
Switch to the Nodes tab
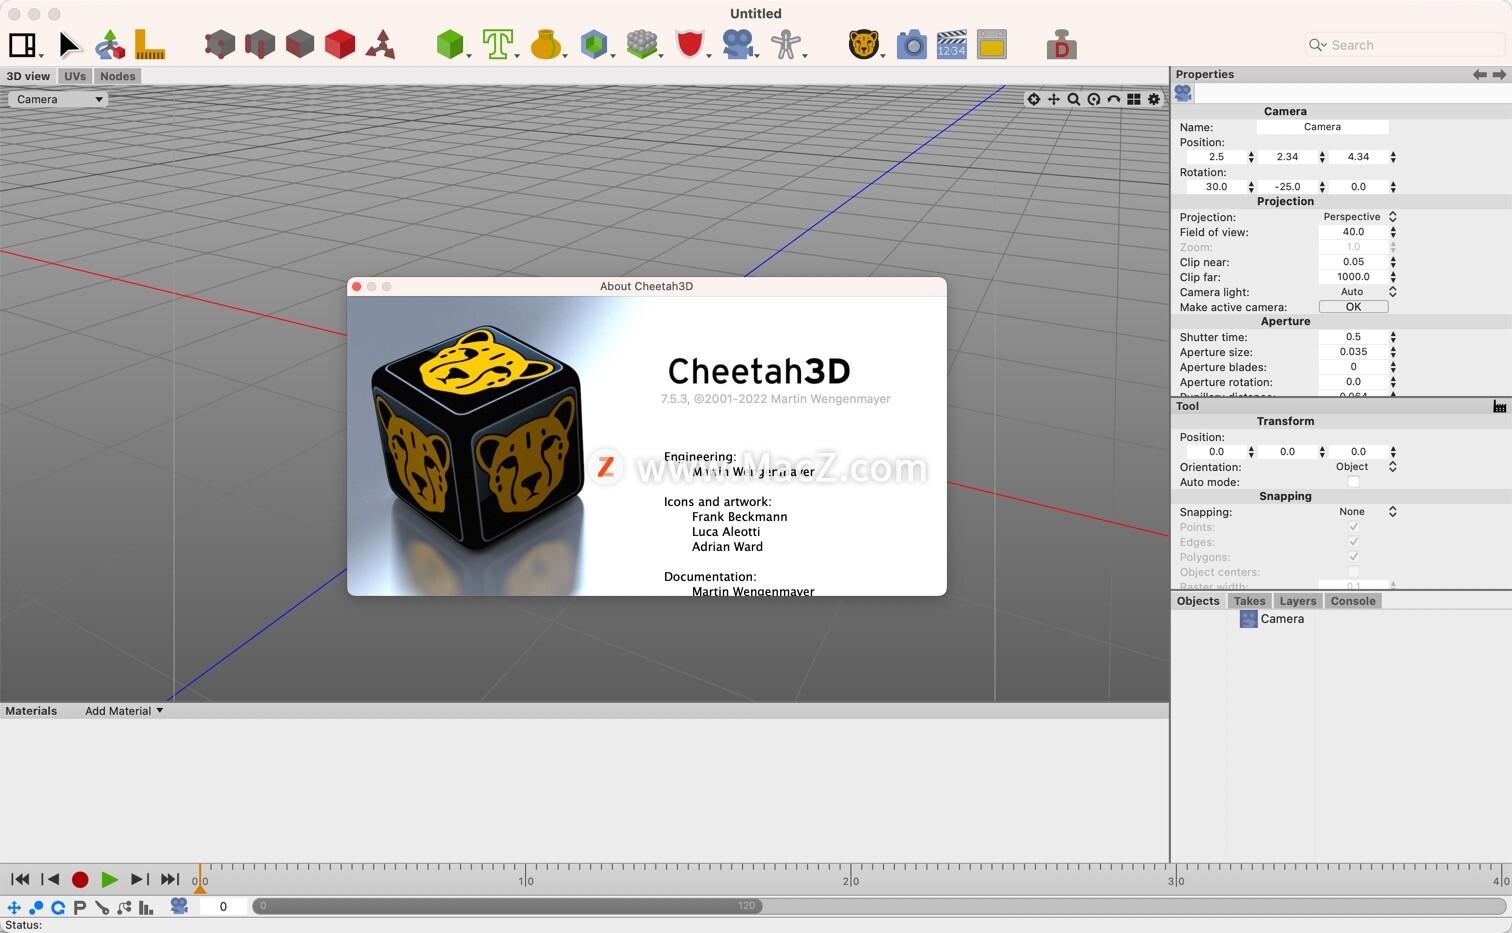(x=117, y=76)
